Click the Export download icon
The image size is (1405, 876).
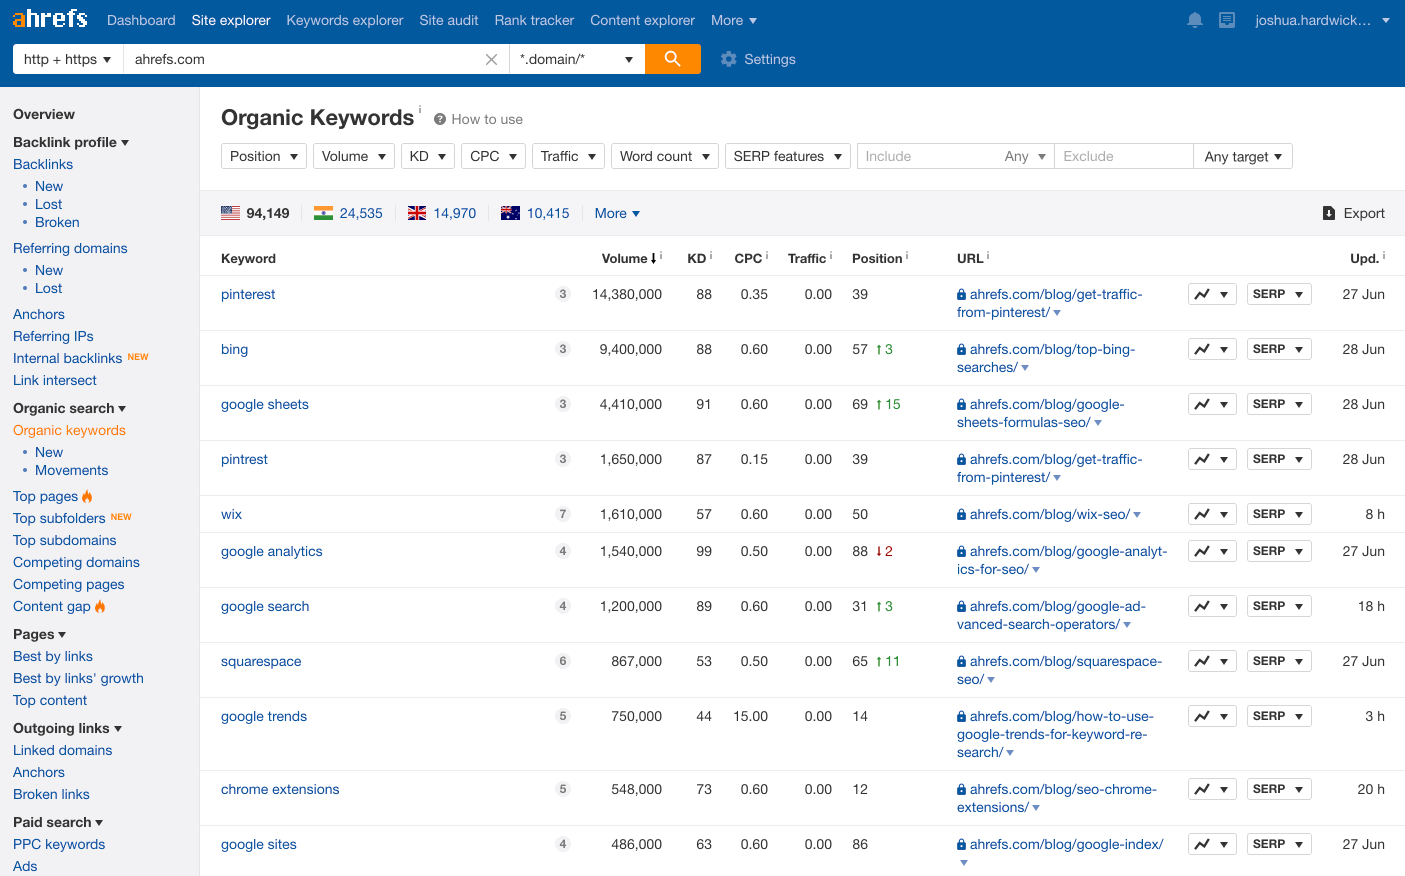coord(1328,213)
